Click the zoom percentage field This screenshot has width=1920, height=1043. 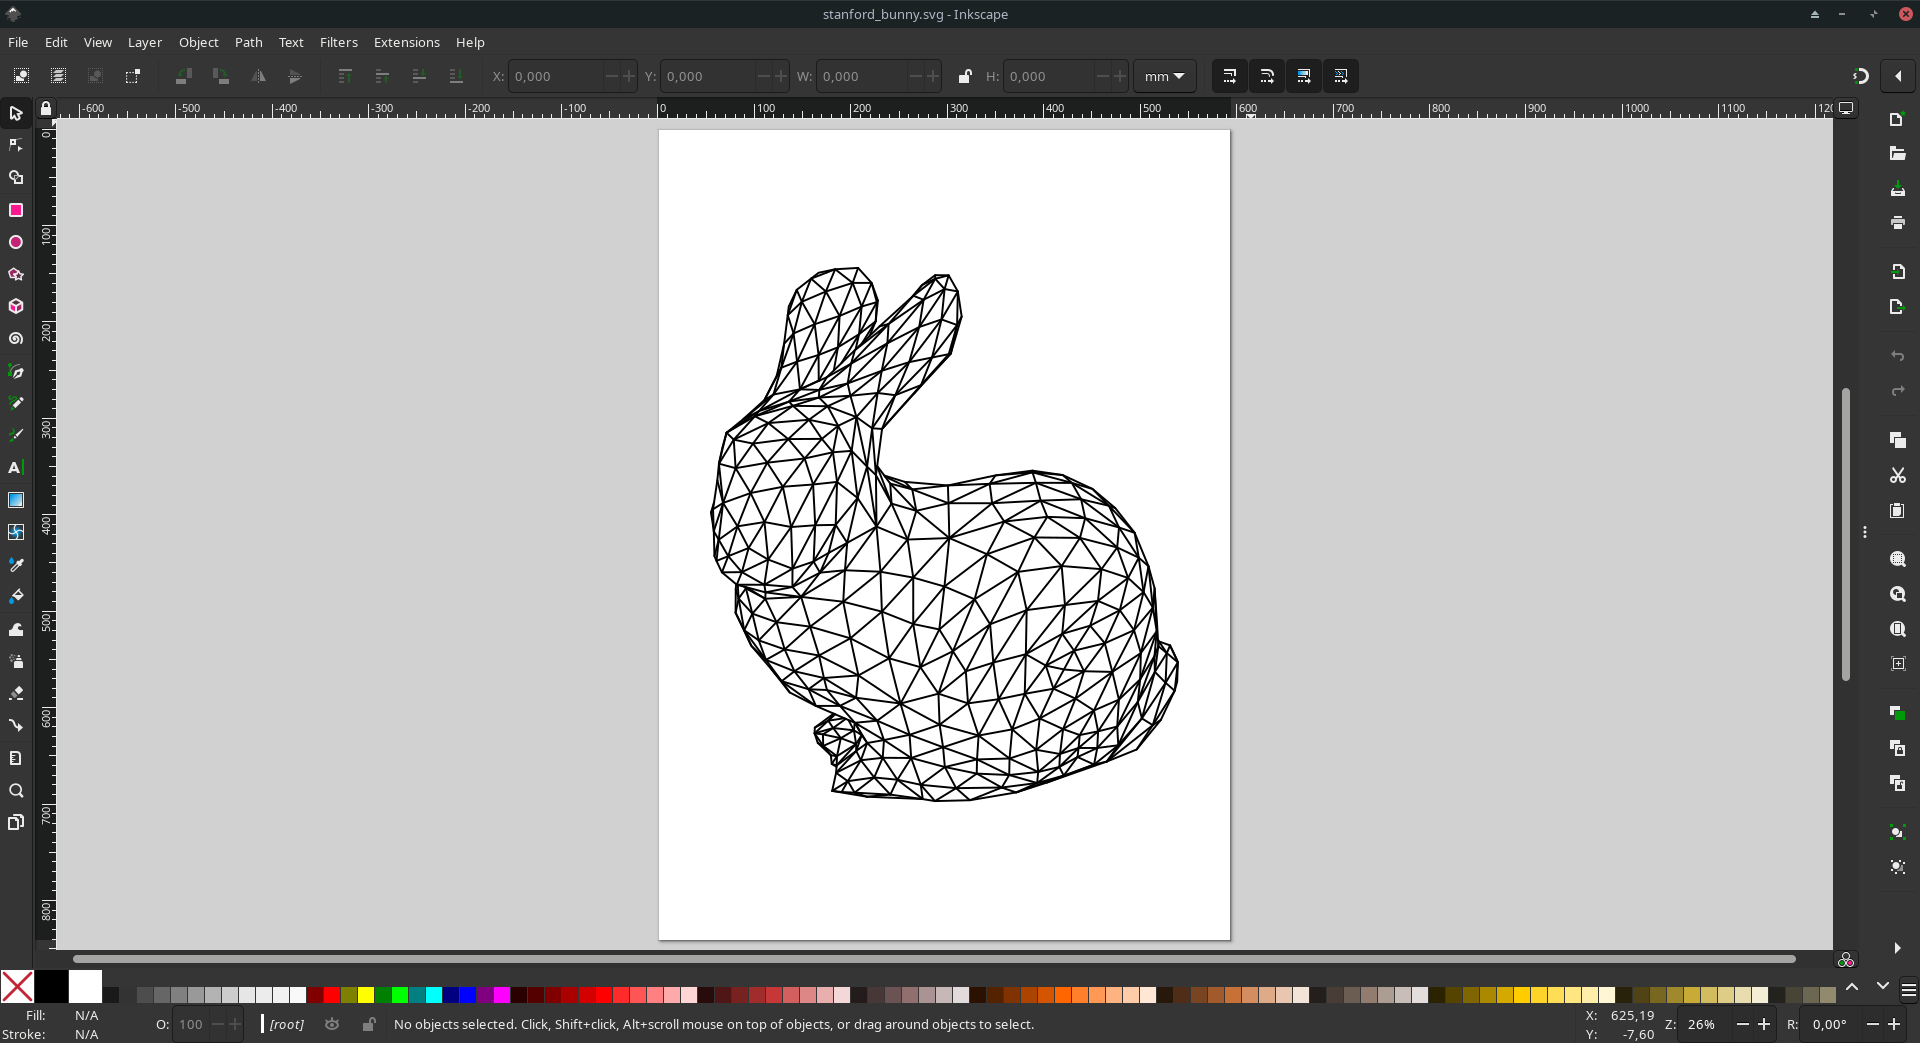tap(1705, 1024)
